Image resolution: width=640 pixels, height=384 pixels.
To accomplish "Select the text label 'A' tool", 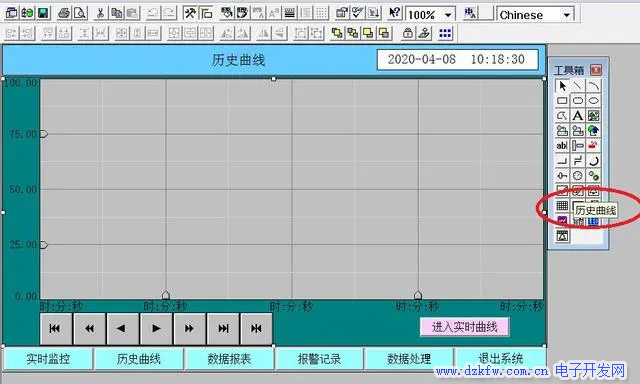I will coord(578,116).
